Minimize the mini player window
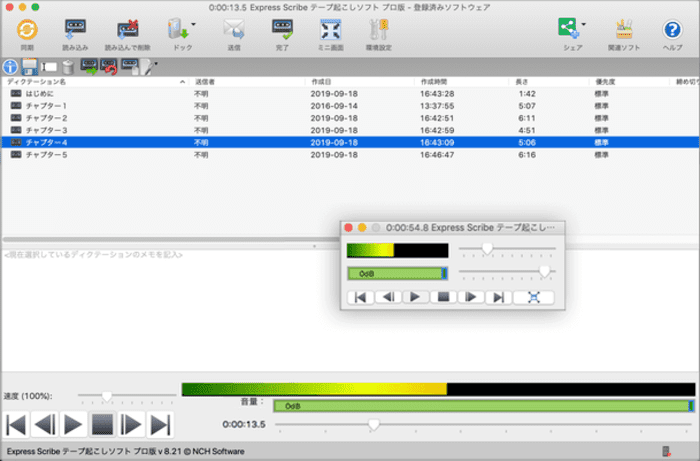 (x=362, y=228)
